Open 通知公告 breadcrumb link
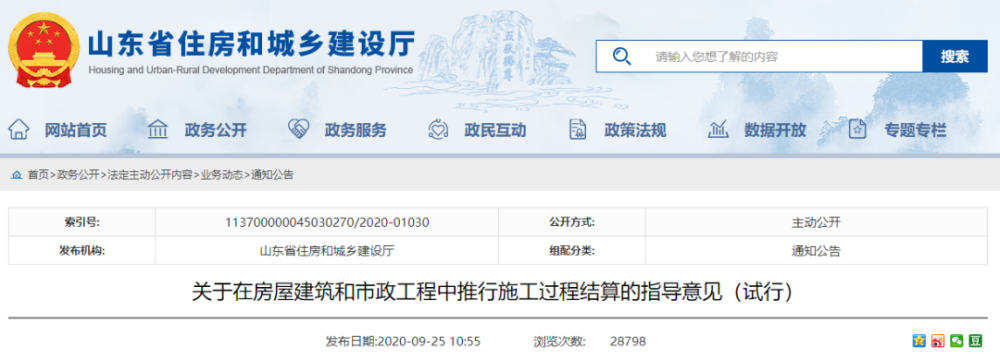Image resolution: width=1000 pixels, height=362 pixels. 272,175
